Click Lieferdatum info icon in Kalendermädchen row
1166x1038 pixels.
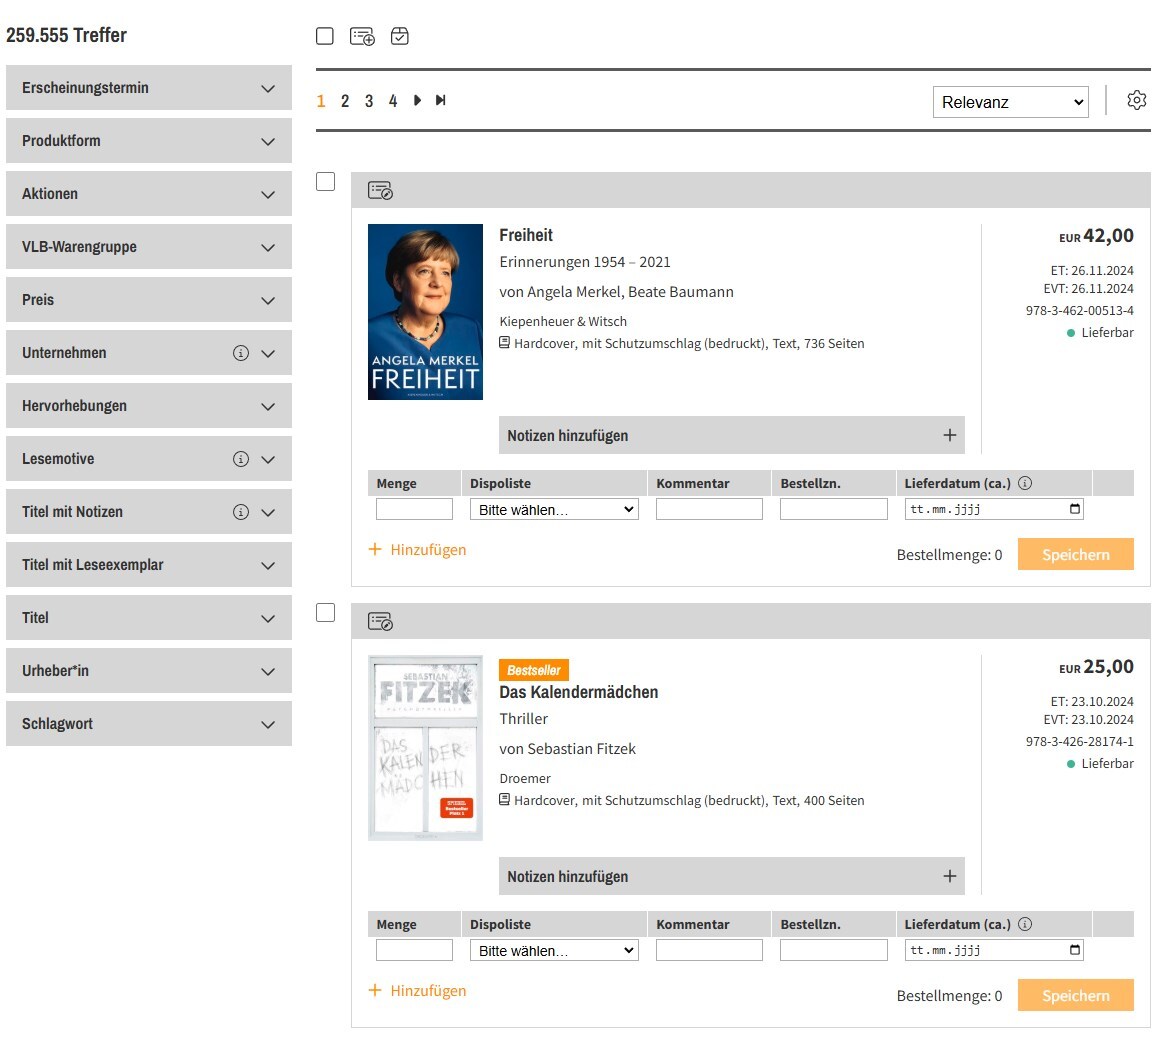(1025, 924)
